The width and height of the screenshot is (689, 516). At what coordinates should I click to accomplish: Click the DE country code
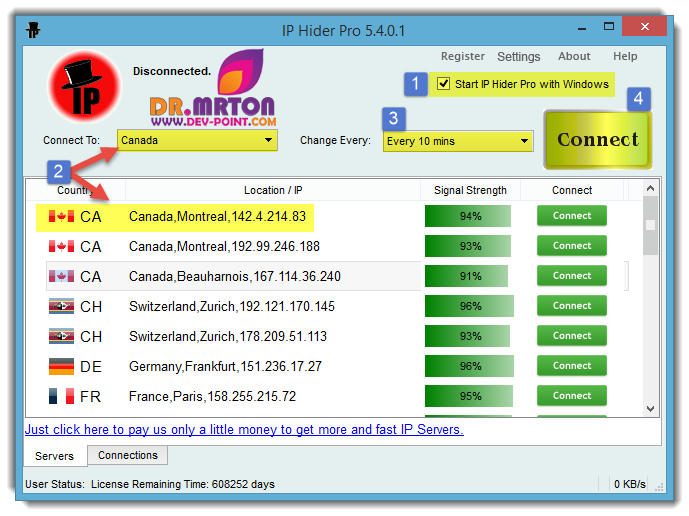pos(91,367)
